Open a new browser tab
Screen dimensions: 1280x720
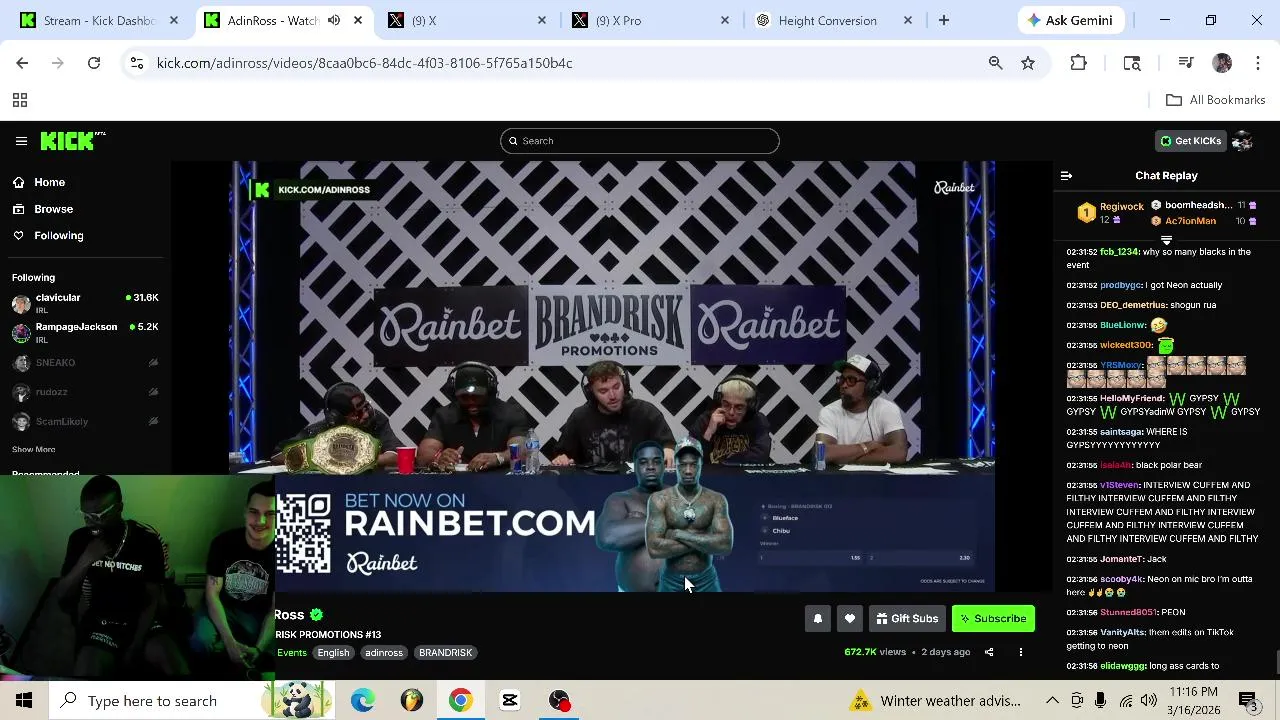[x=944, y=20]
